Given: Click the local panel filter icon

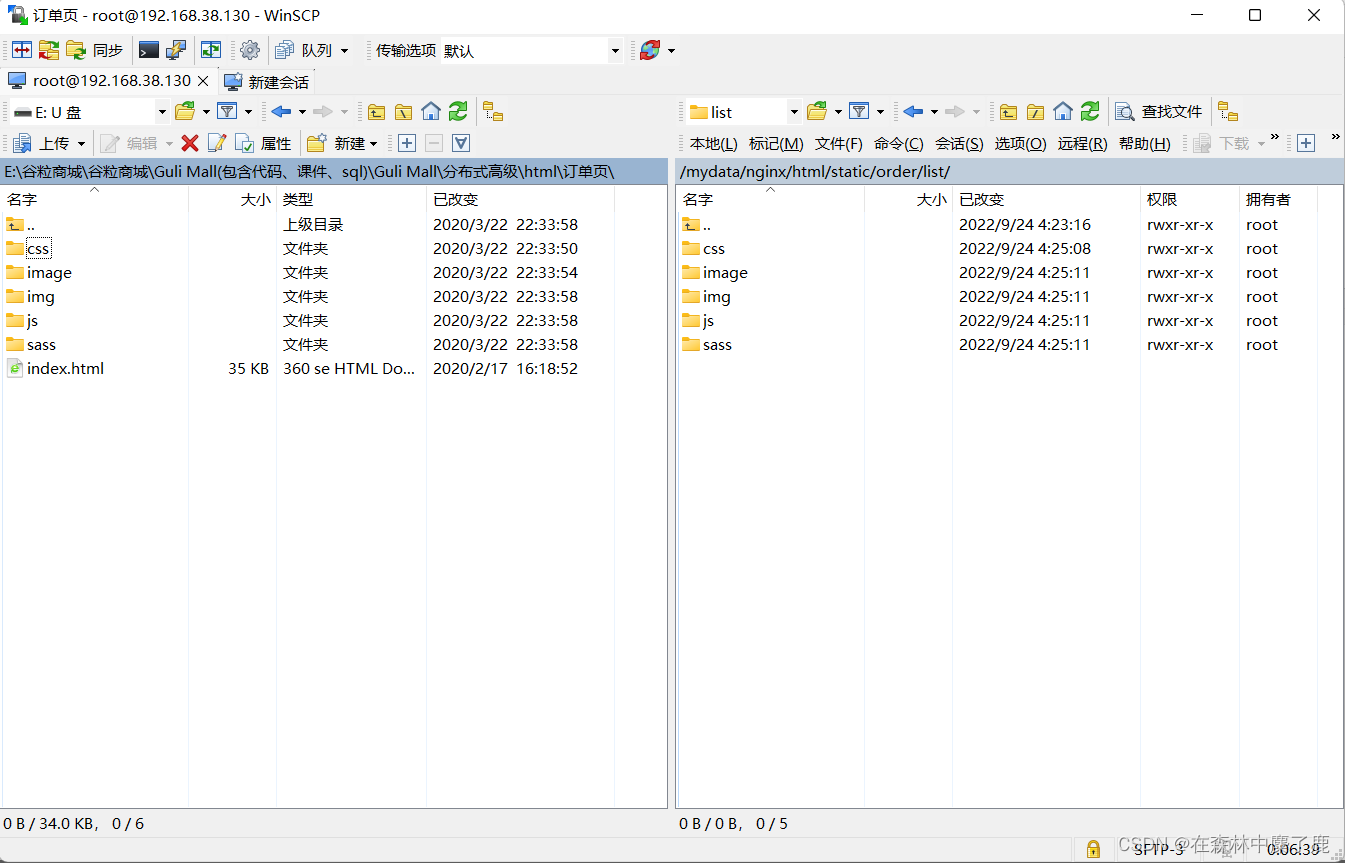Looking at the screenshot, I should pyautogui.click(x=227, y=112).
